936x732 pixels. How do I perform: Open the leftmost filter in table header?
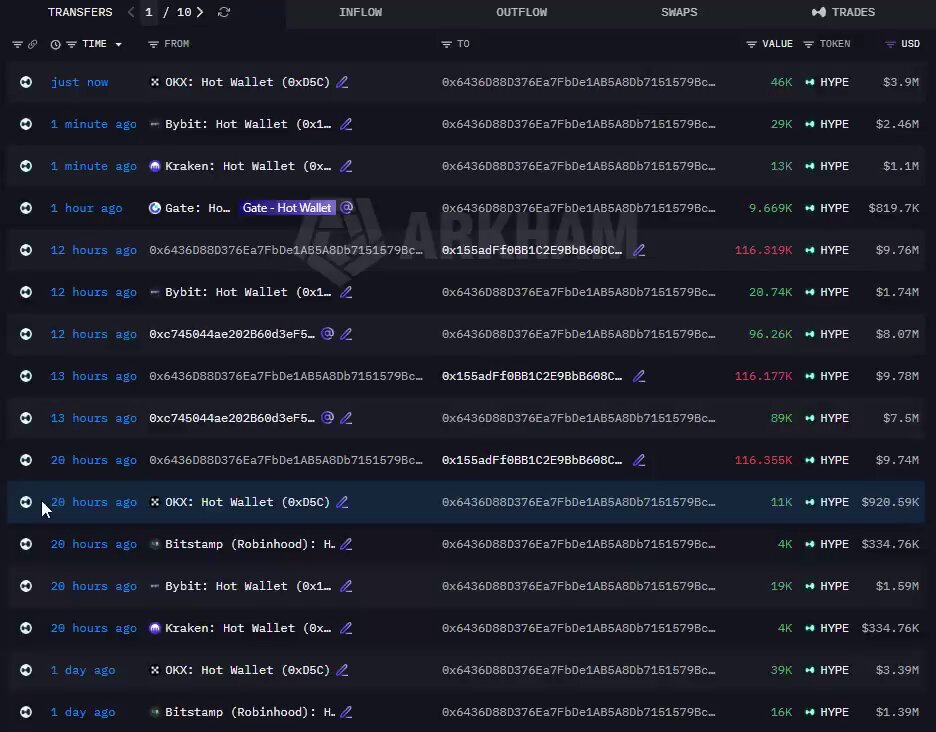17,44
